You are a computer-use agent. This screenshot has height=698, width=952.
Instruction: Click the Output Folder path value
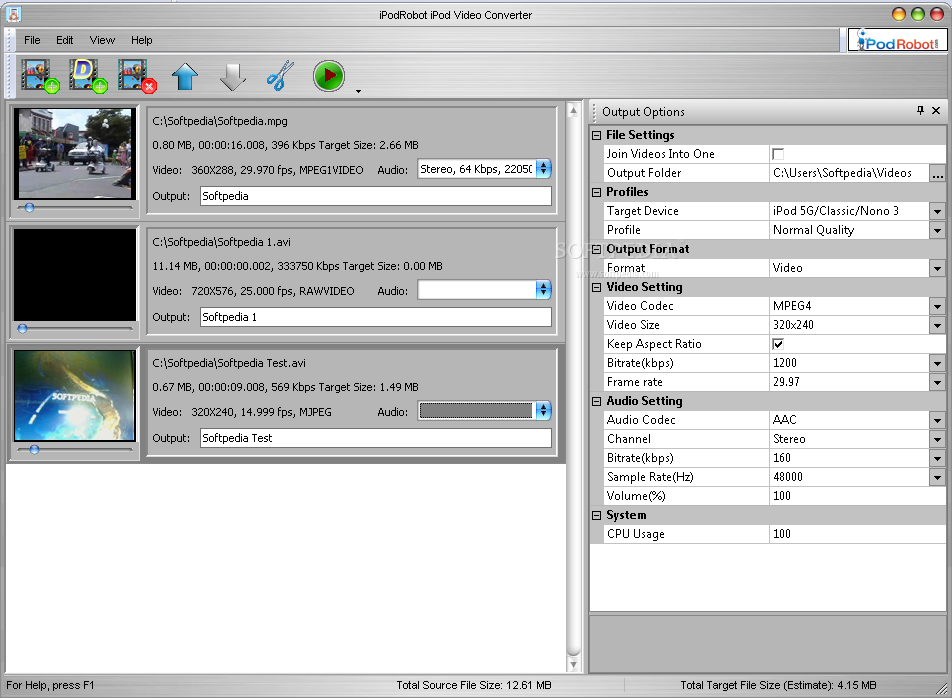tap(849, 174)
